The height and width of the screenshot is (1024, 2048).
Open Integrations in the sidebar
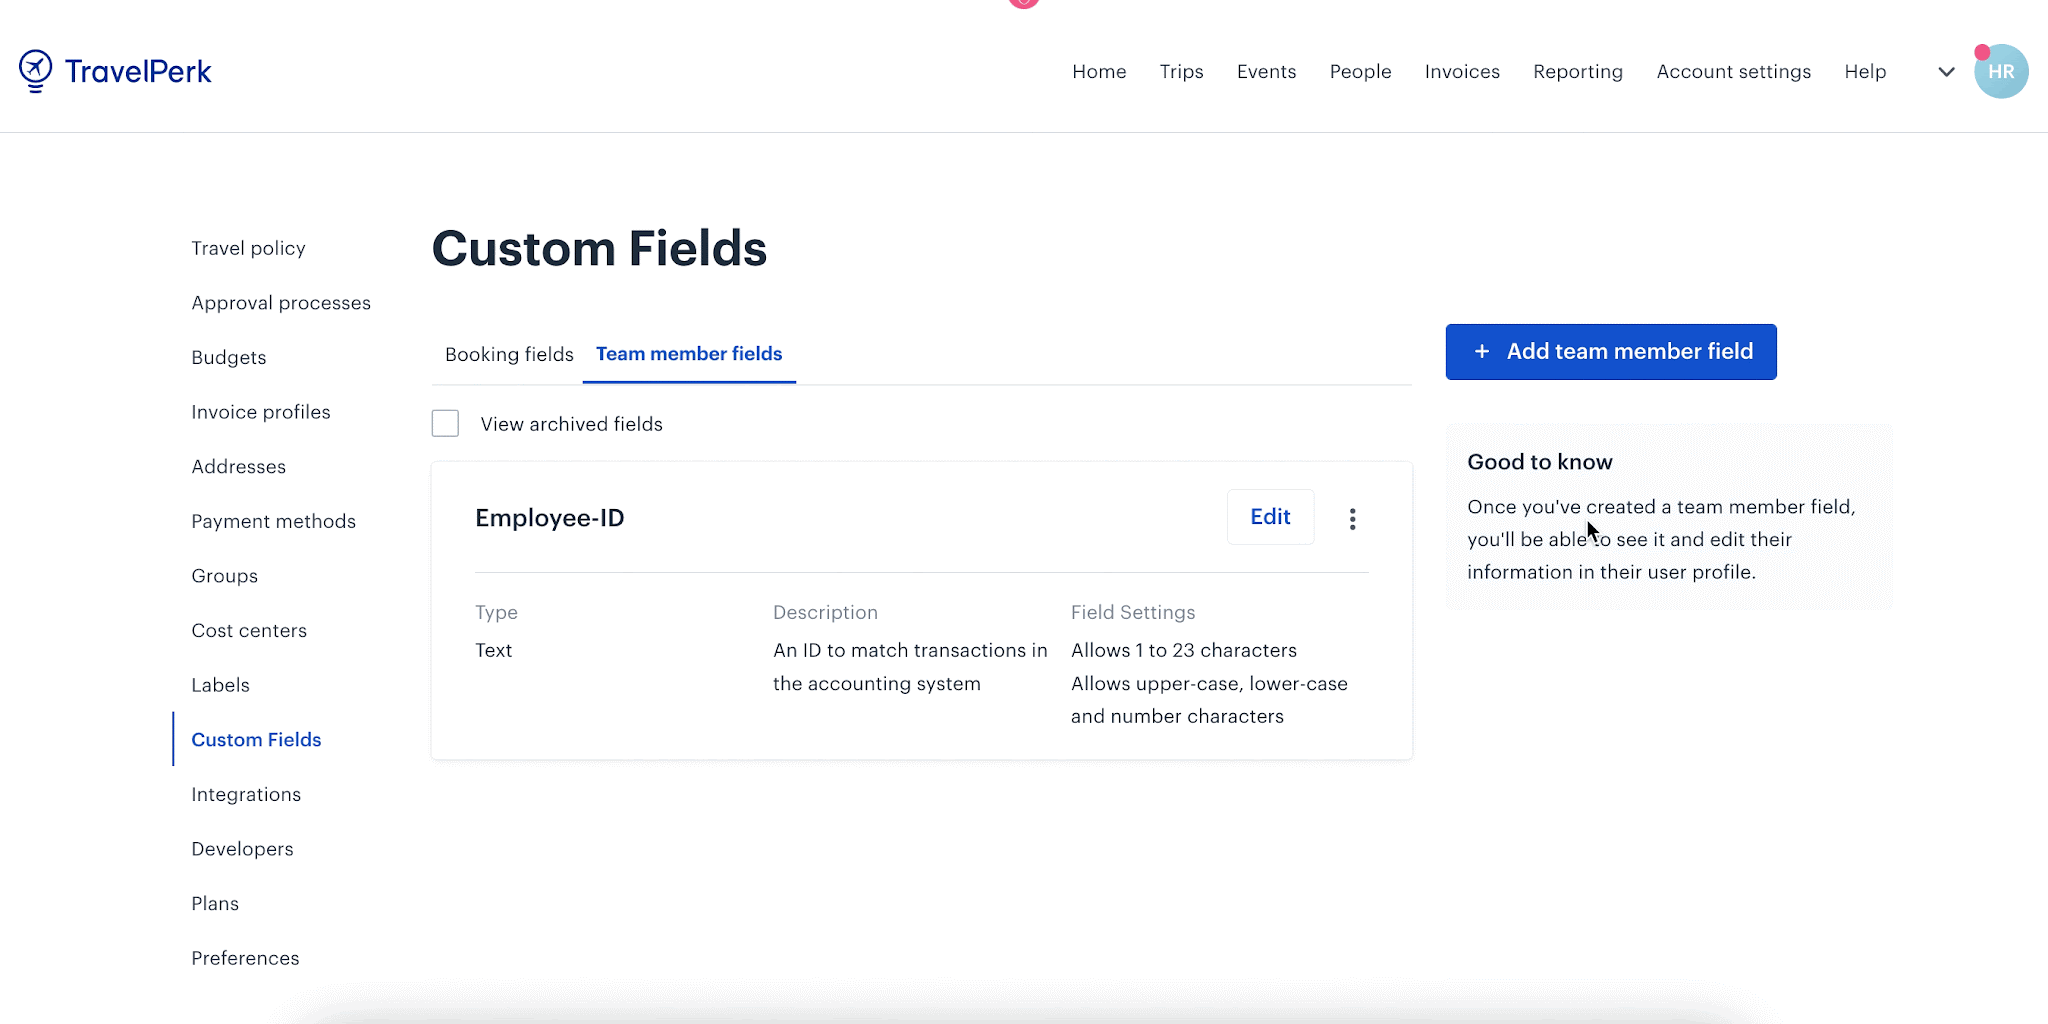[x=246, y=794]
